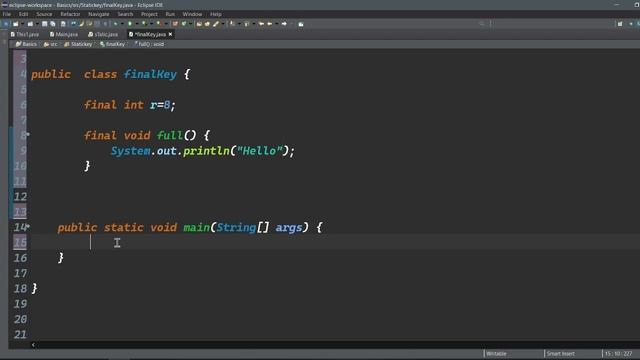Click the Back navigation arrow icon
The image size is (640, 360).
pyautogui.click(x=269, y=24)
